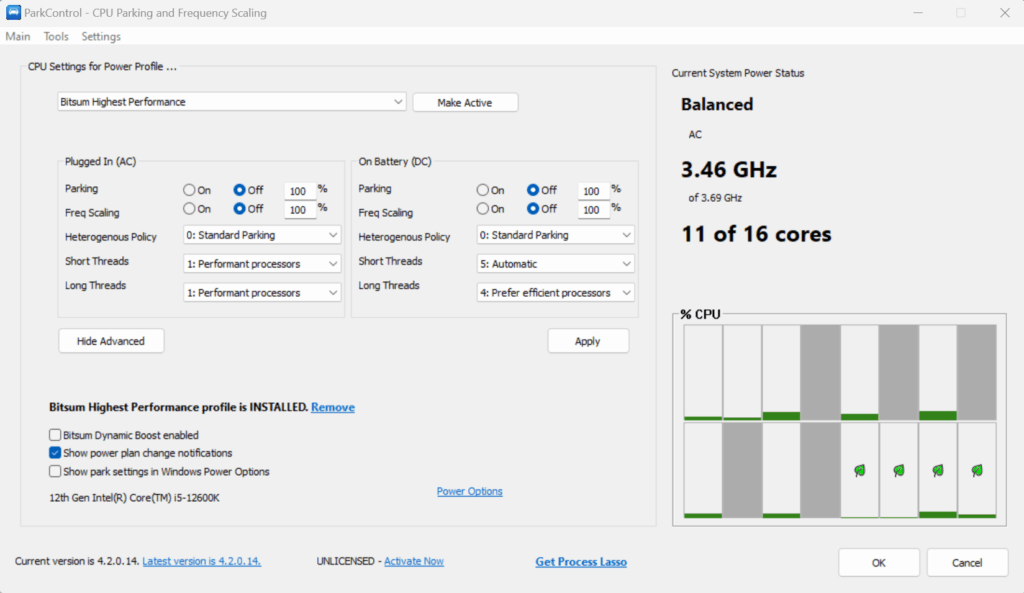Apply the On Battery settings
Screen dimensions: 1024x593
[588, 340]
